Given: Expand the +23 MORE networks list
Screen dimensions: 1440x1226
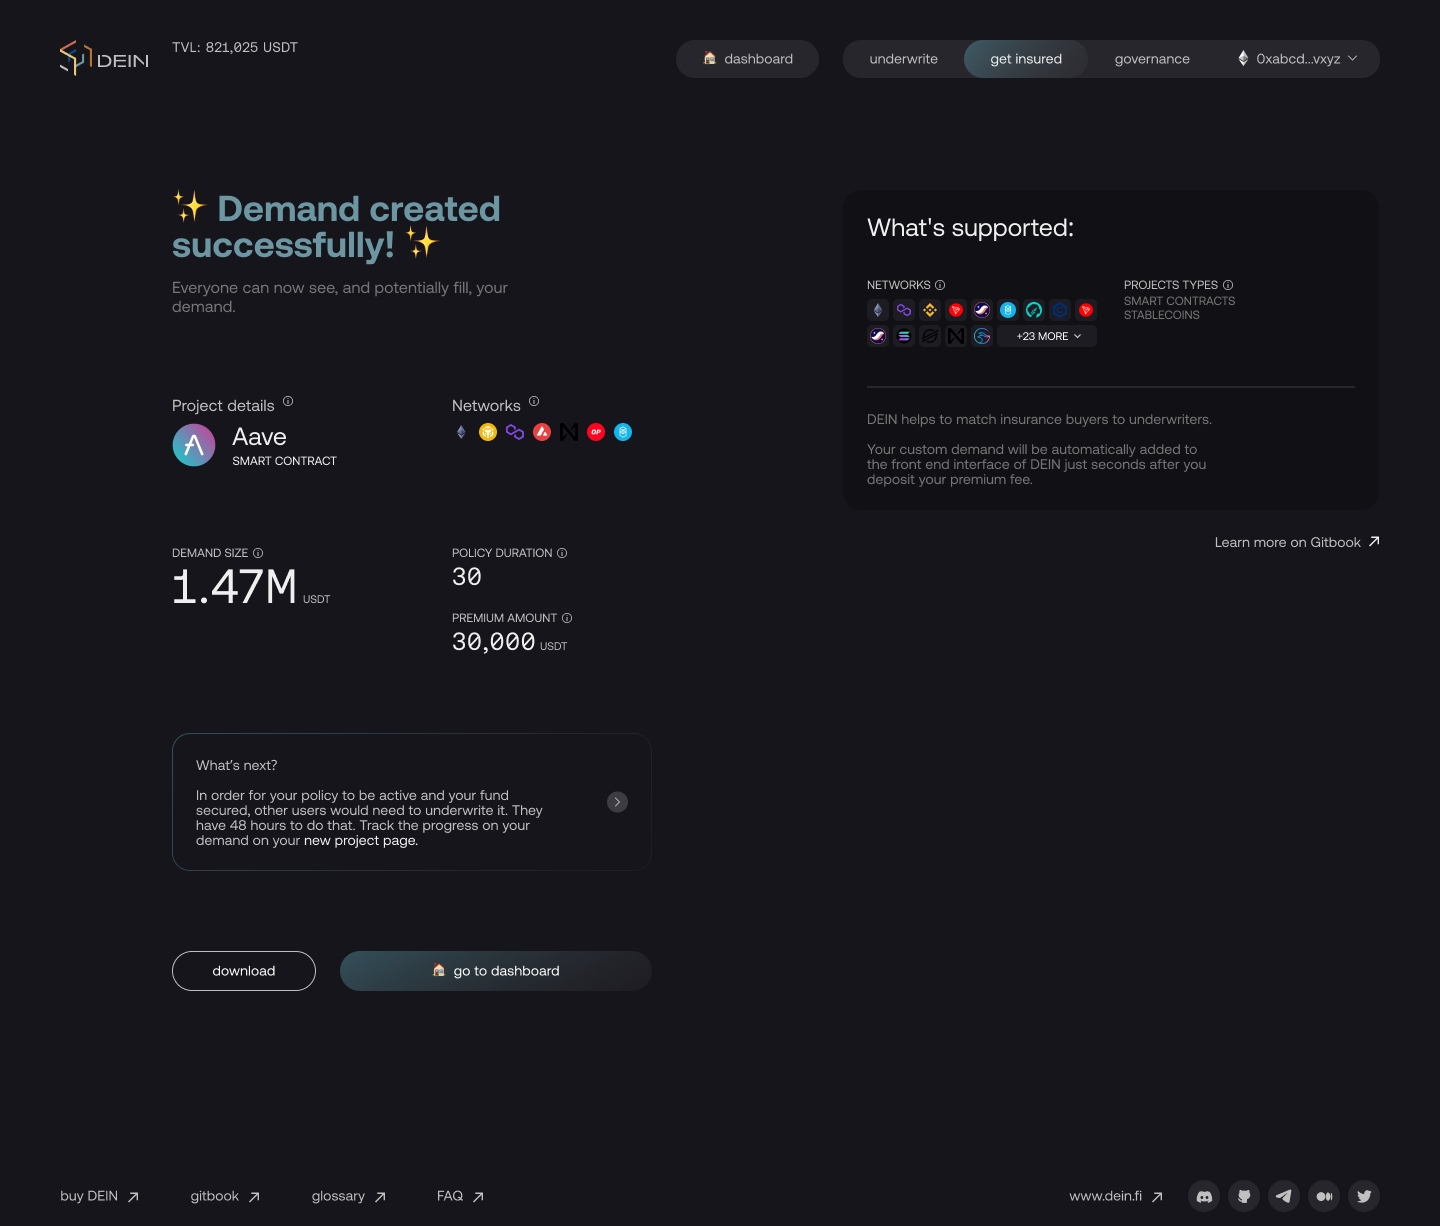Looking at the screenshot, I should [x=1046, y=336].
